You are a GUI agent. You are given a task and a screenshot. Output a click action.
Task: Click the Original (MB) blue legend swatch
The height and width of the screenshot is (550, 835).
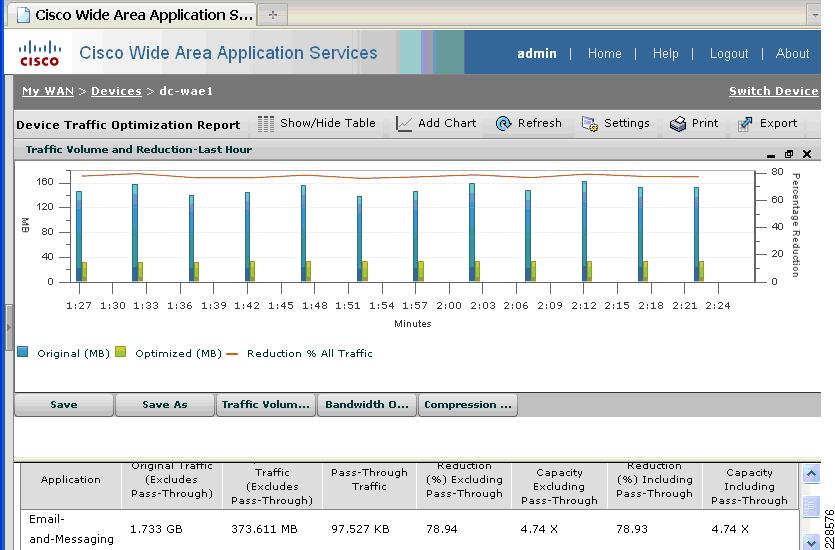(23, 353)
